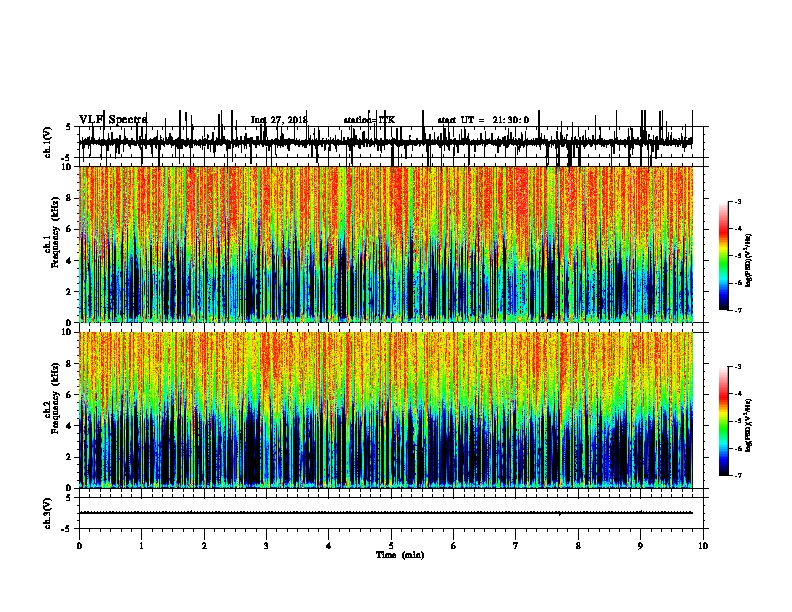
Task: Click time axis tick label '9'
Action: coord(640,546)
